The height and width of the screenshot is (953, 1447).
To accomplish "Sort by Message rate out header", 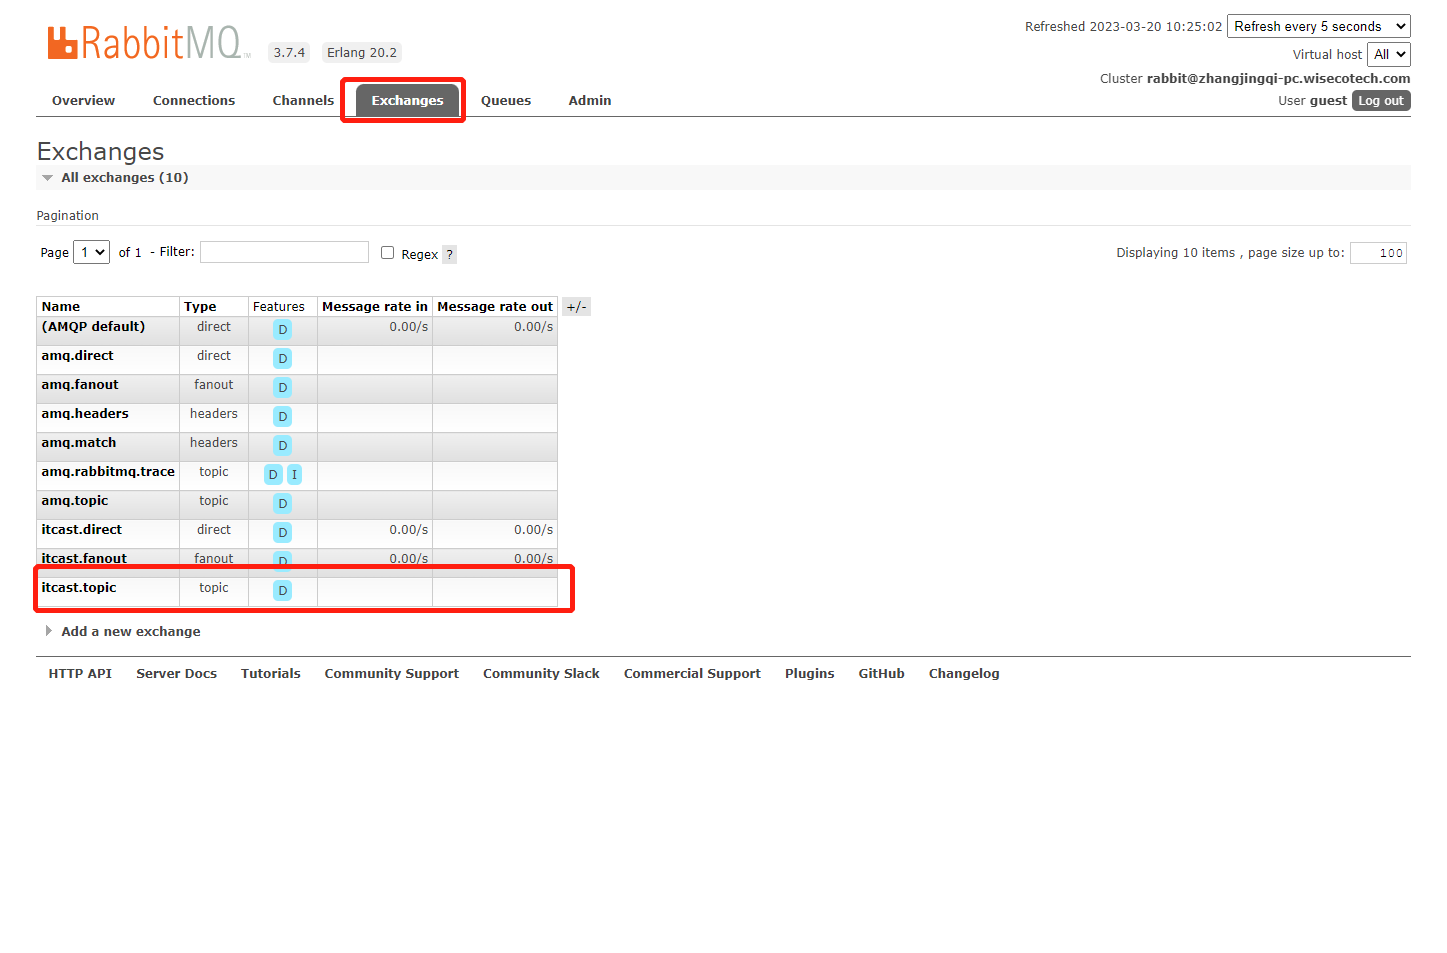I will coord(495,307).
